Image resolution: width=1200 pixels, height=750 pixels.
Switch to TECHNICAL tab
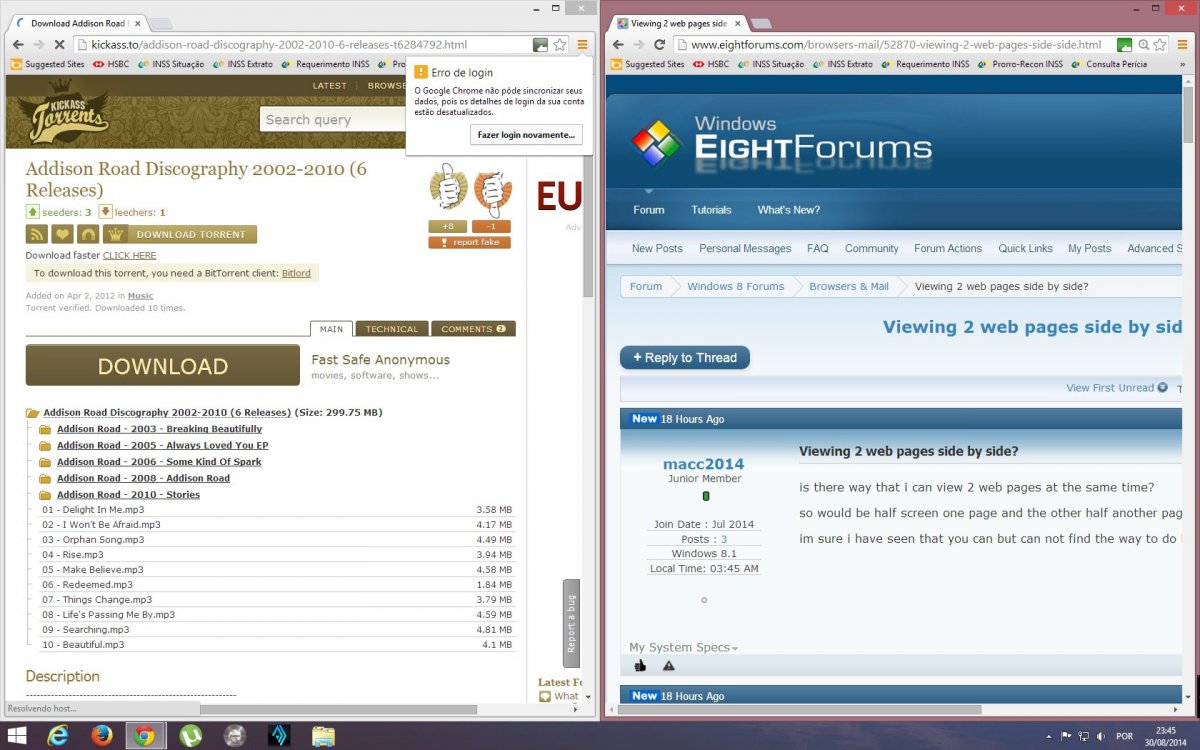(x=392, y=329)
